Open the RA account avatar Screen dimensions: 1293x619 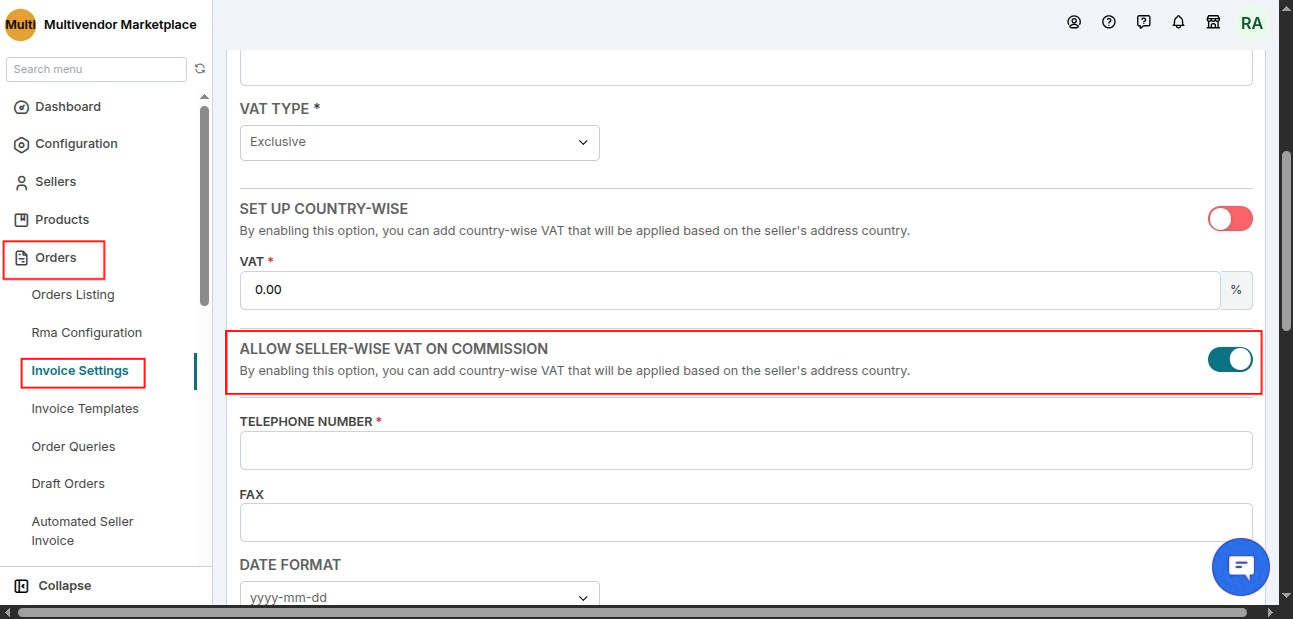click(x=1252, y=23)
